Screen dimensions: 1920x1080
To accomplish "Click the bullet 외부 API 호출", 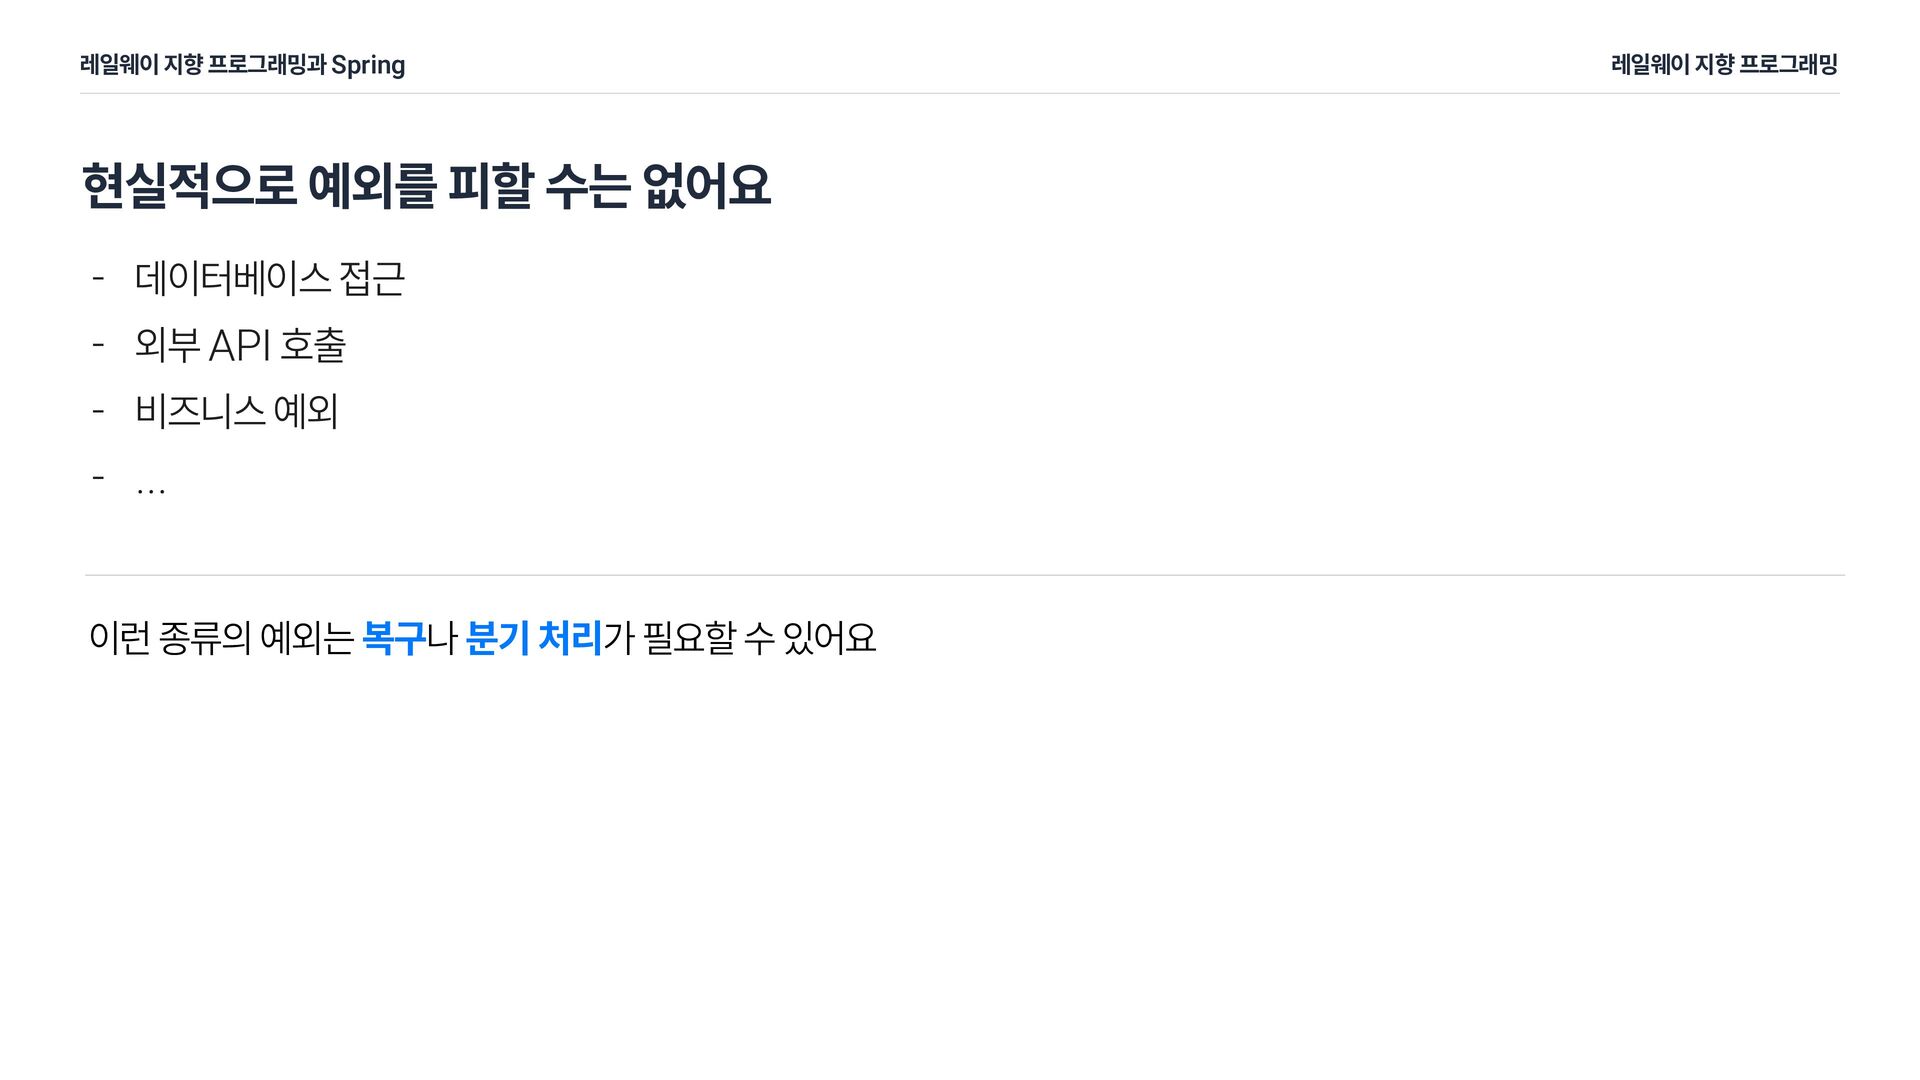I will pos(240,345).
